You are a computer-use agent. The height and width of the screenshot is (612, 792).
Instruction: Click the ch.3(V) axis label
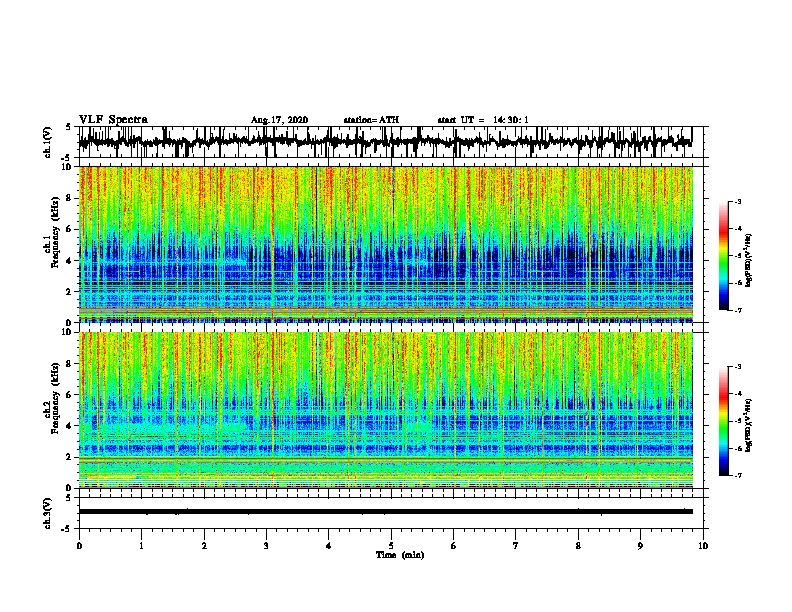48,513
